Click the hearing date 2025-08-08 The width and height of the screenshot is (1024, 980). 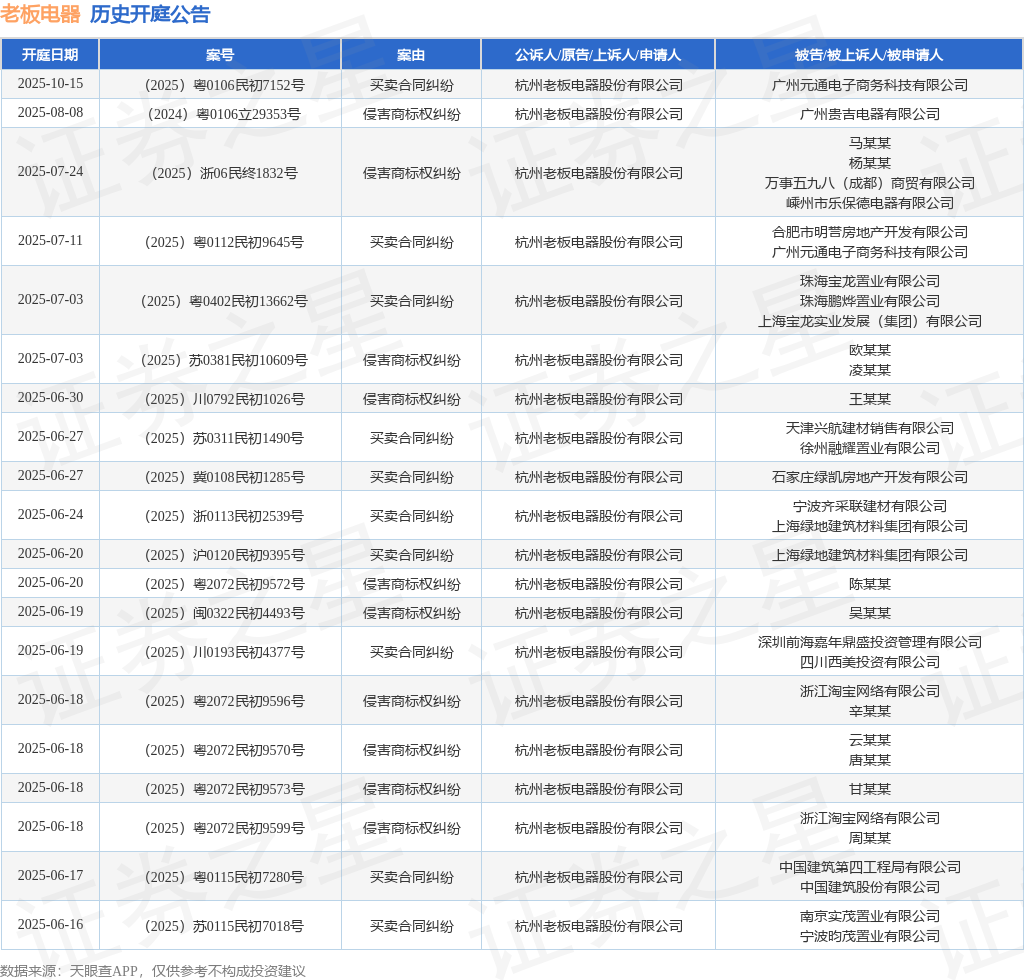(50, 112)
